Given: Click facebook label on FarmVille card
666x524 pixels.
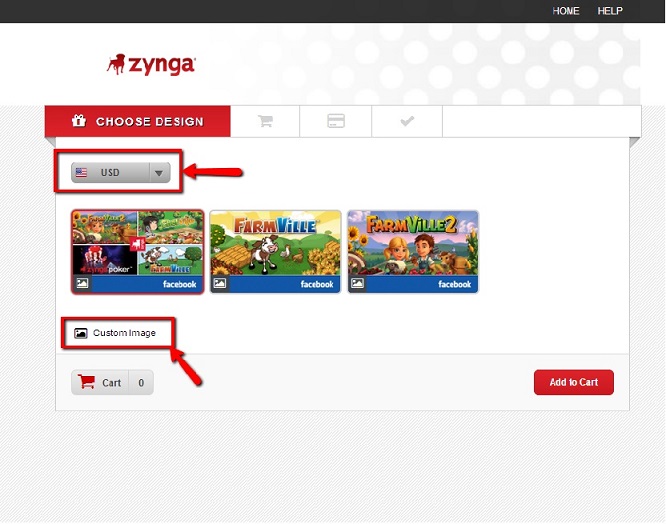Looking at the screenshot, I should pyautogui.click(x=317, y=284).
